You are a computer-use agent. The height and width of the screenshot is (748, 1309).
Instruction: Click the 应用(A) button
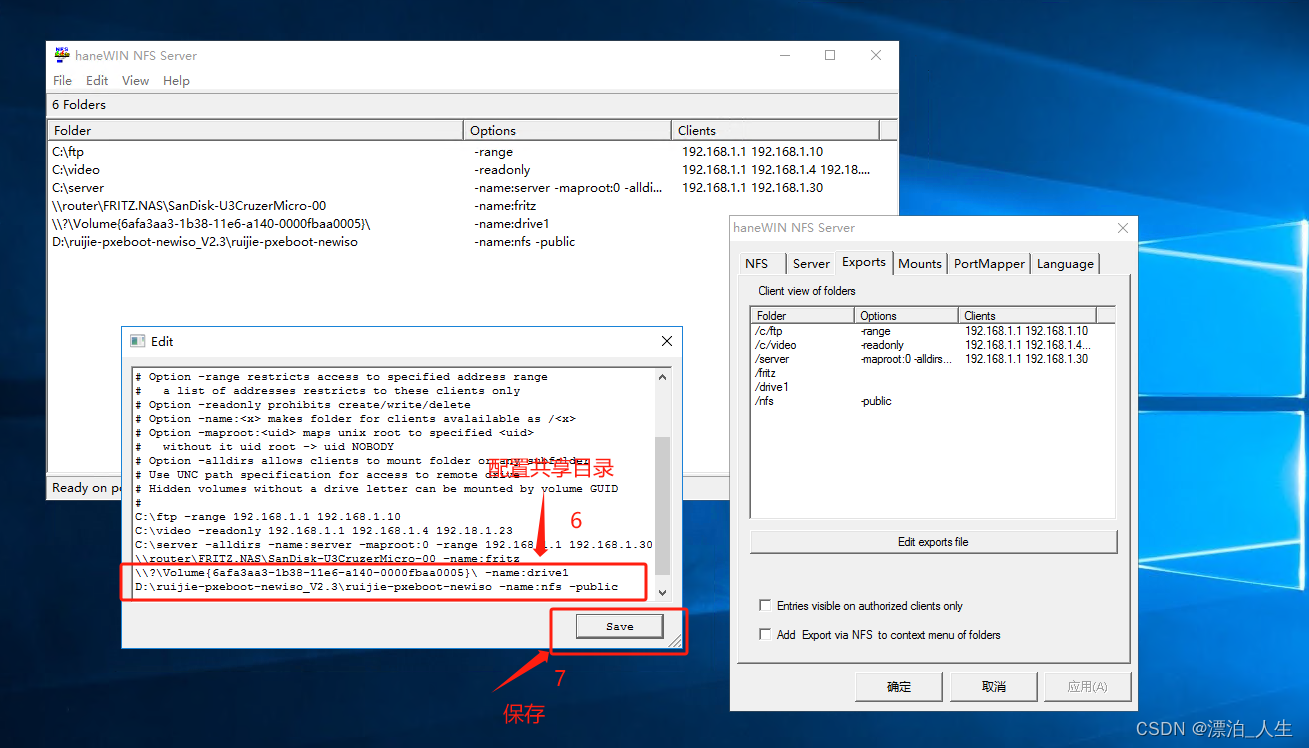[1087, 686]
